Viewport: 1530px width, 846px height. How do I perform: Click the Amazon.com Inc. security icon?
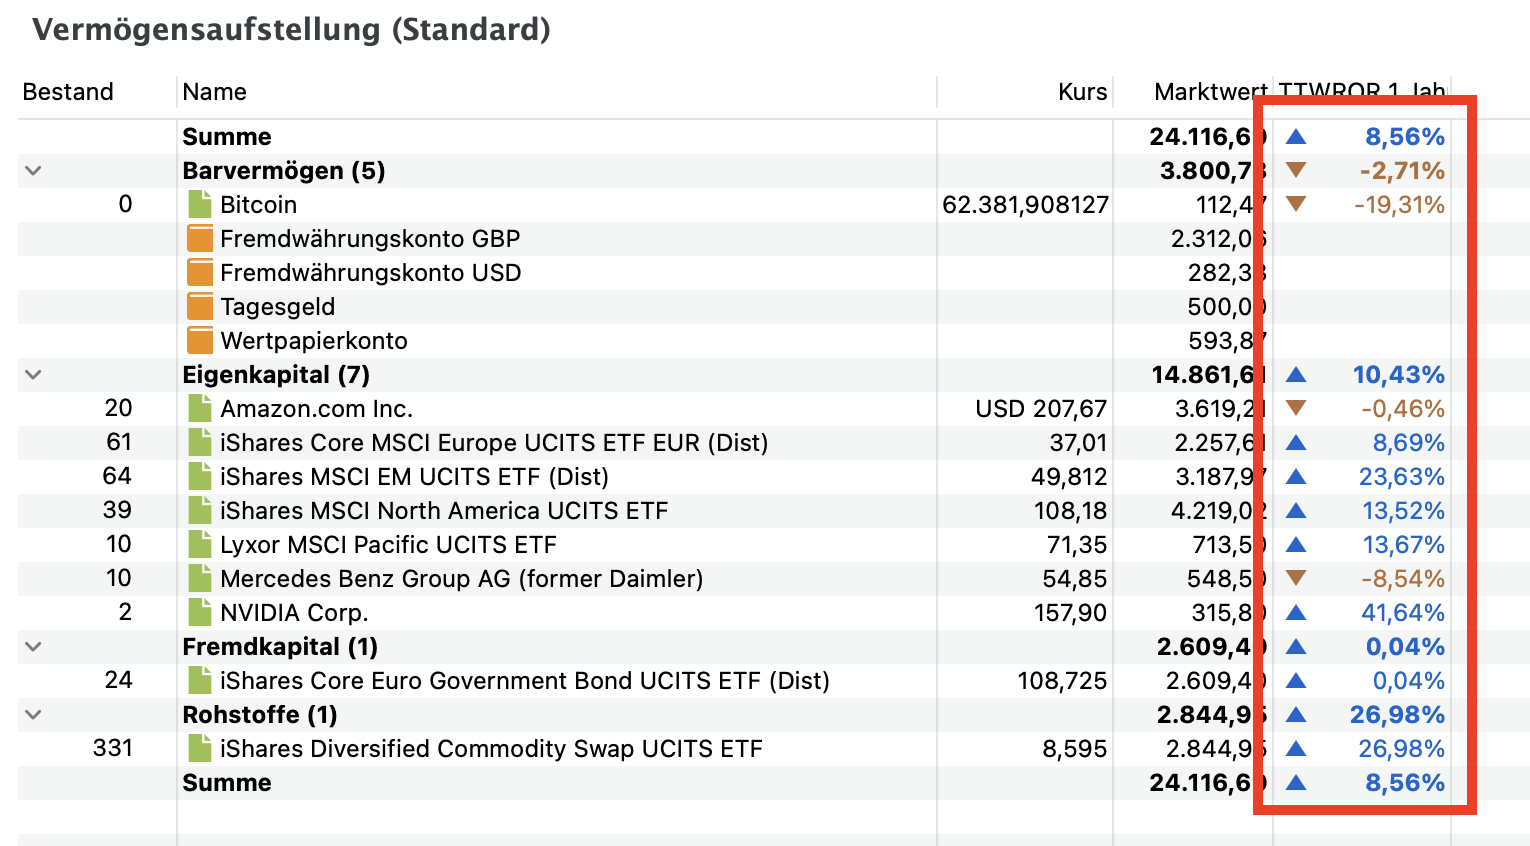(200, 409)
